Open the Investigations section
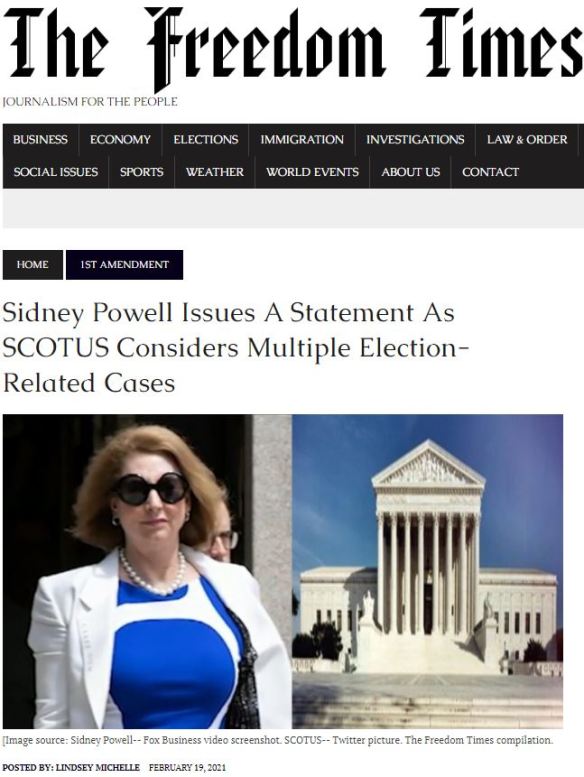Viewport: 584px width, 777px height. tap(415, 140)
